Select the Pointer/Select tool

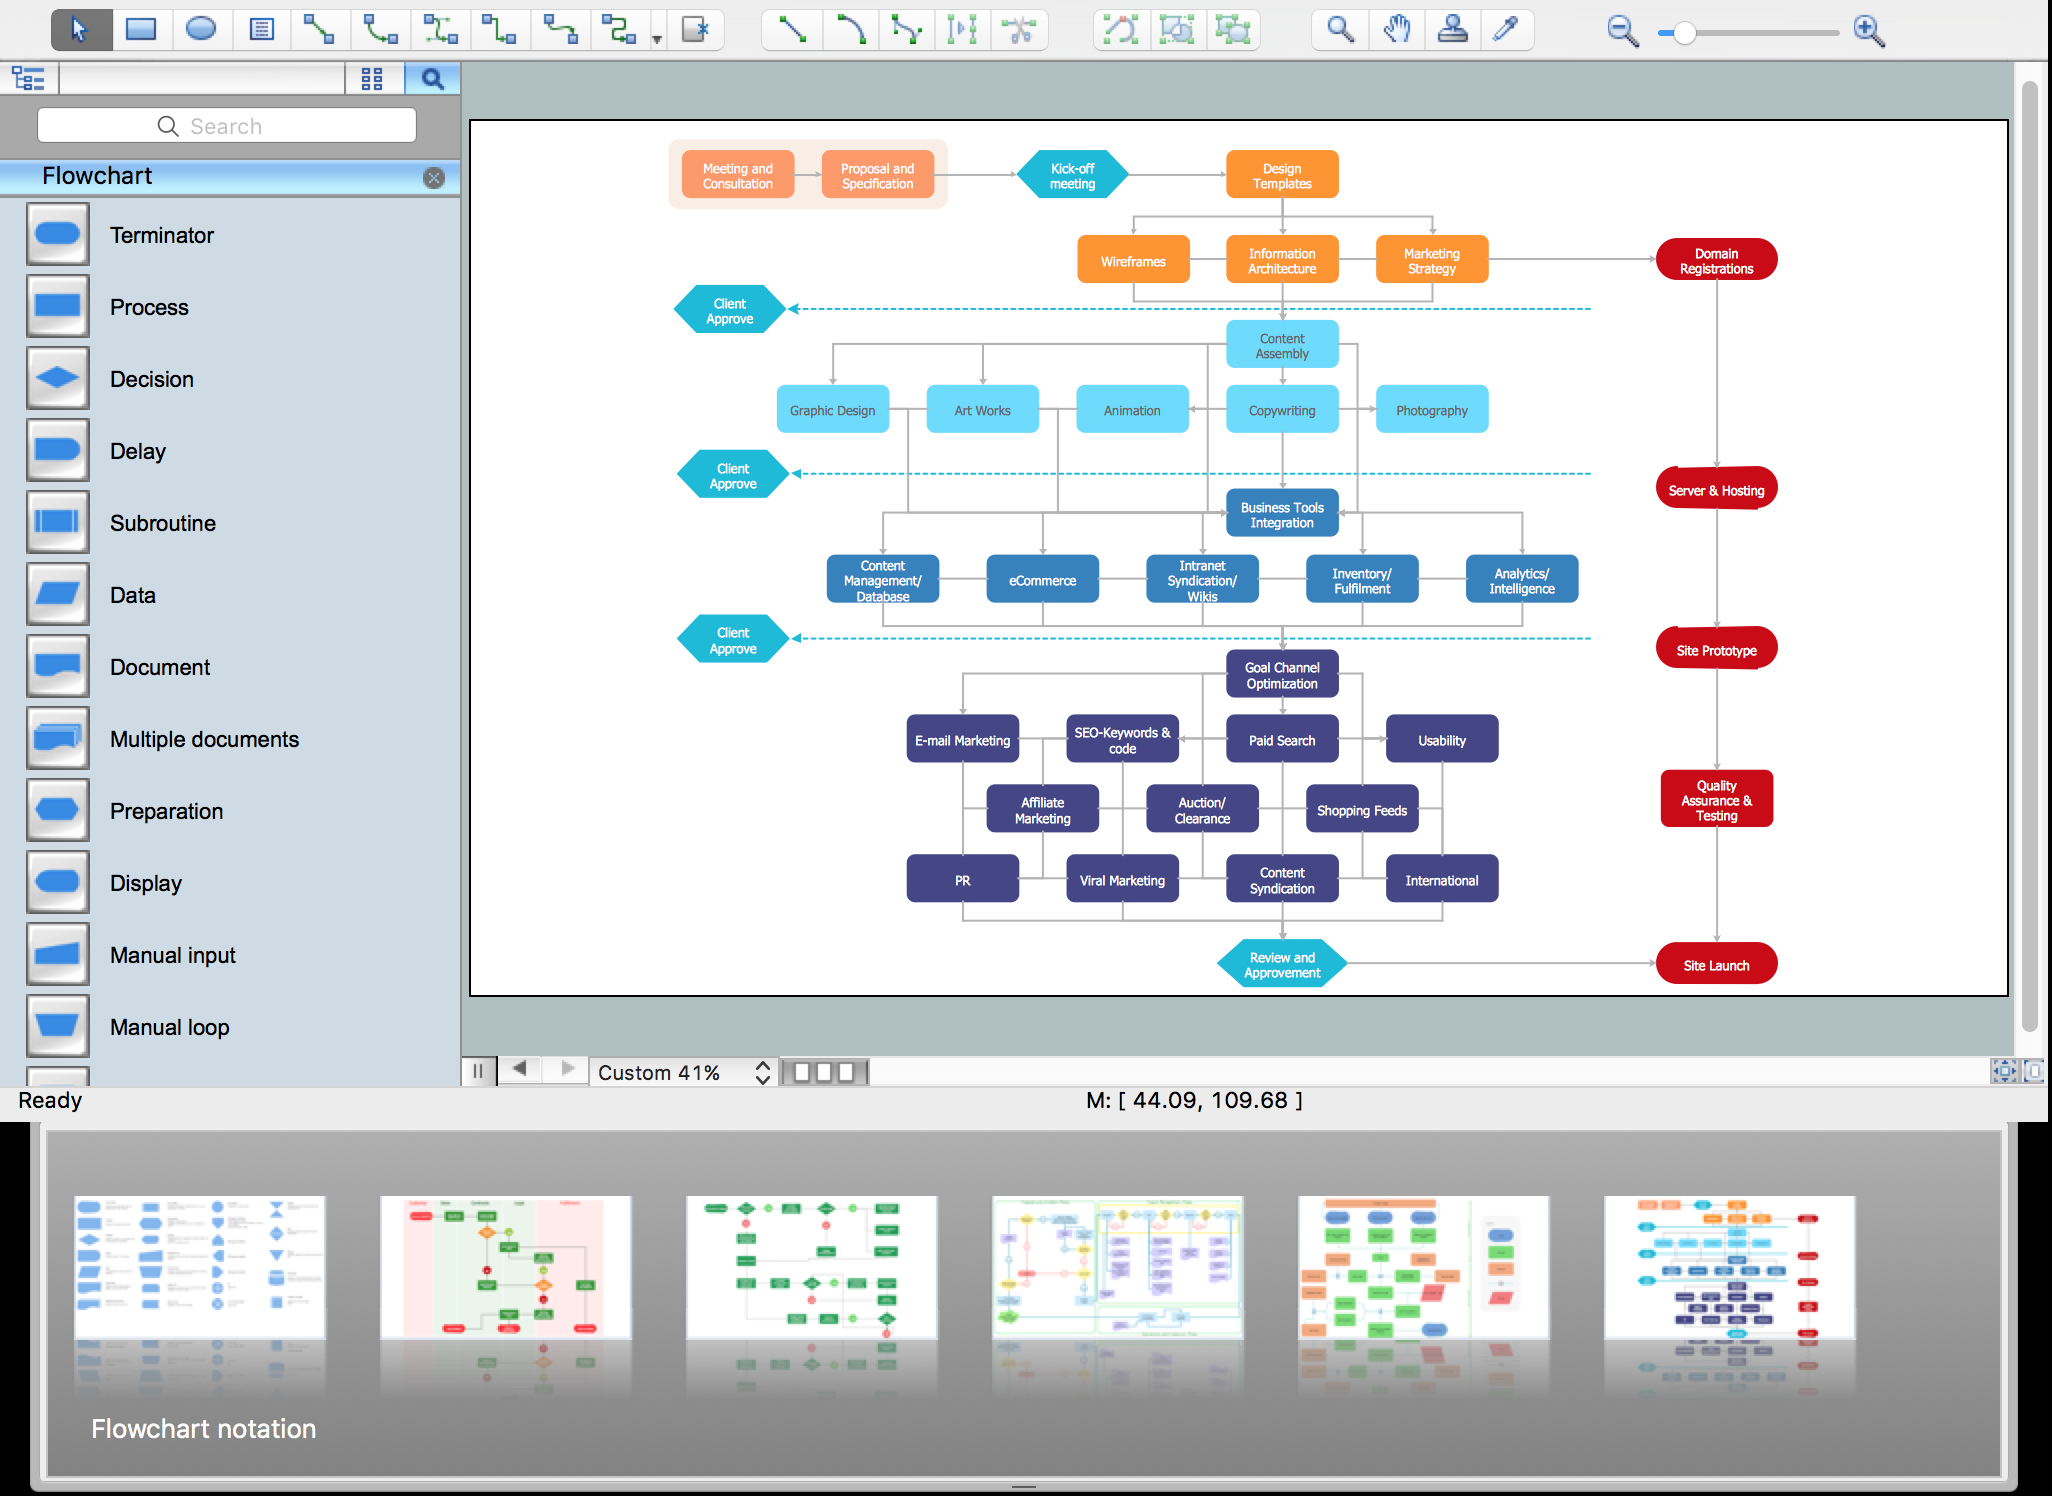point(80,29)
